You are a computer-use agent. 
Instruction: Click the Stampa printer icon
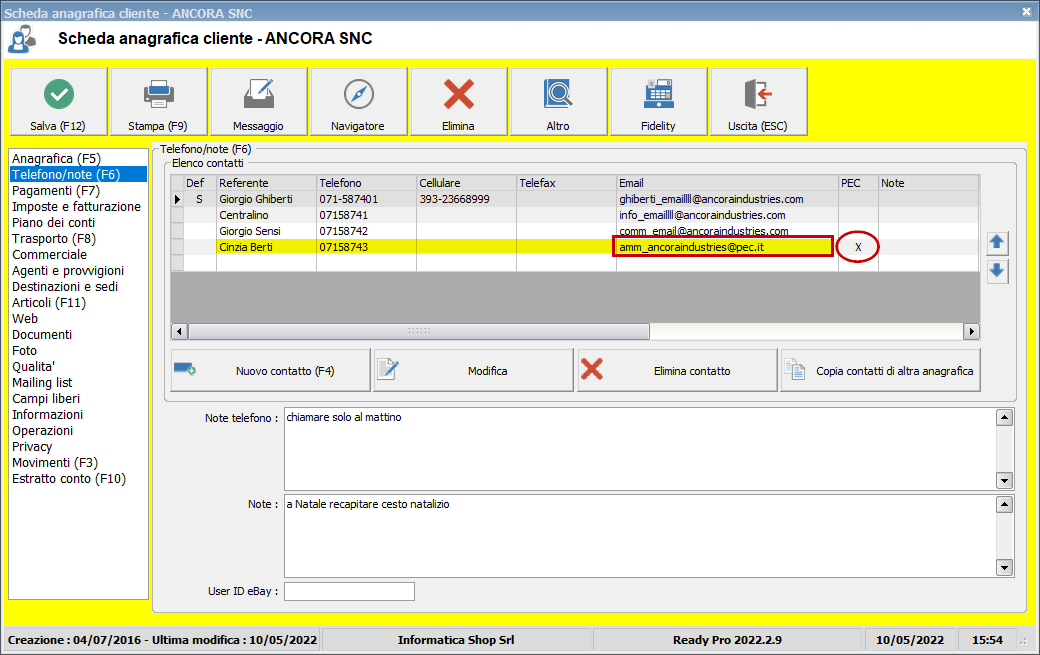158,94
